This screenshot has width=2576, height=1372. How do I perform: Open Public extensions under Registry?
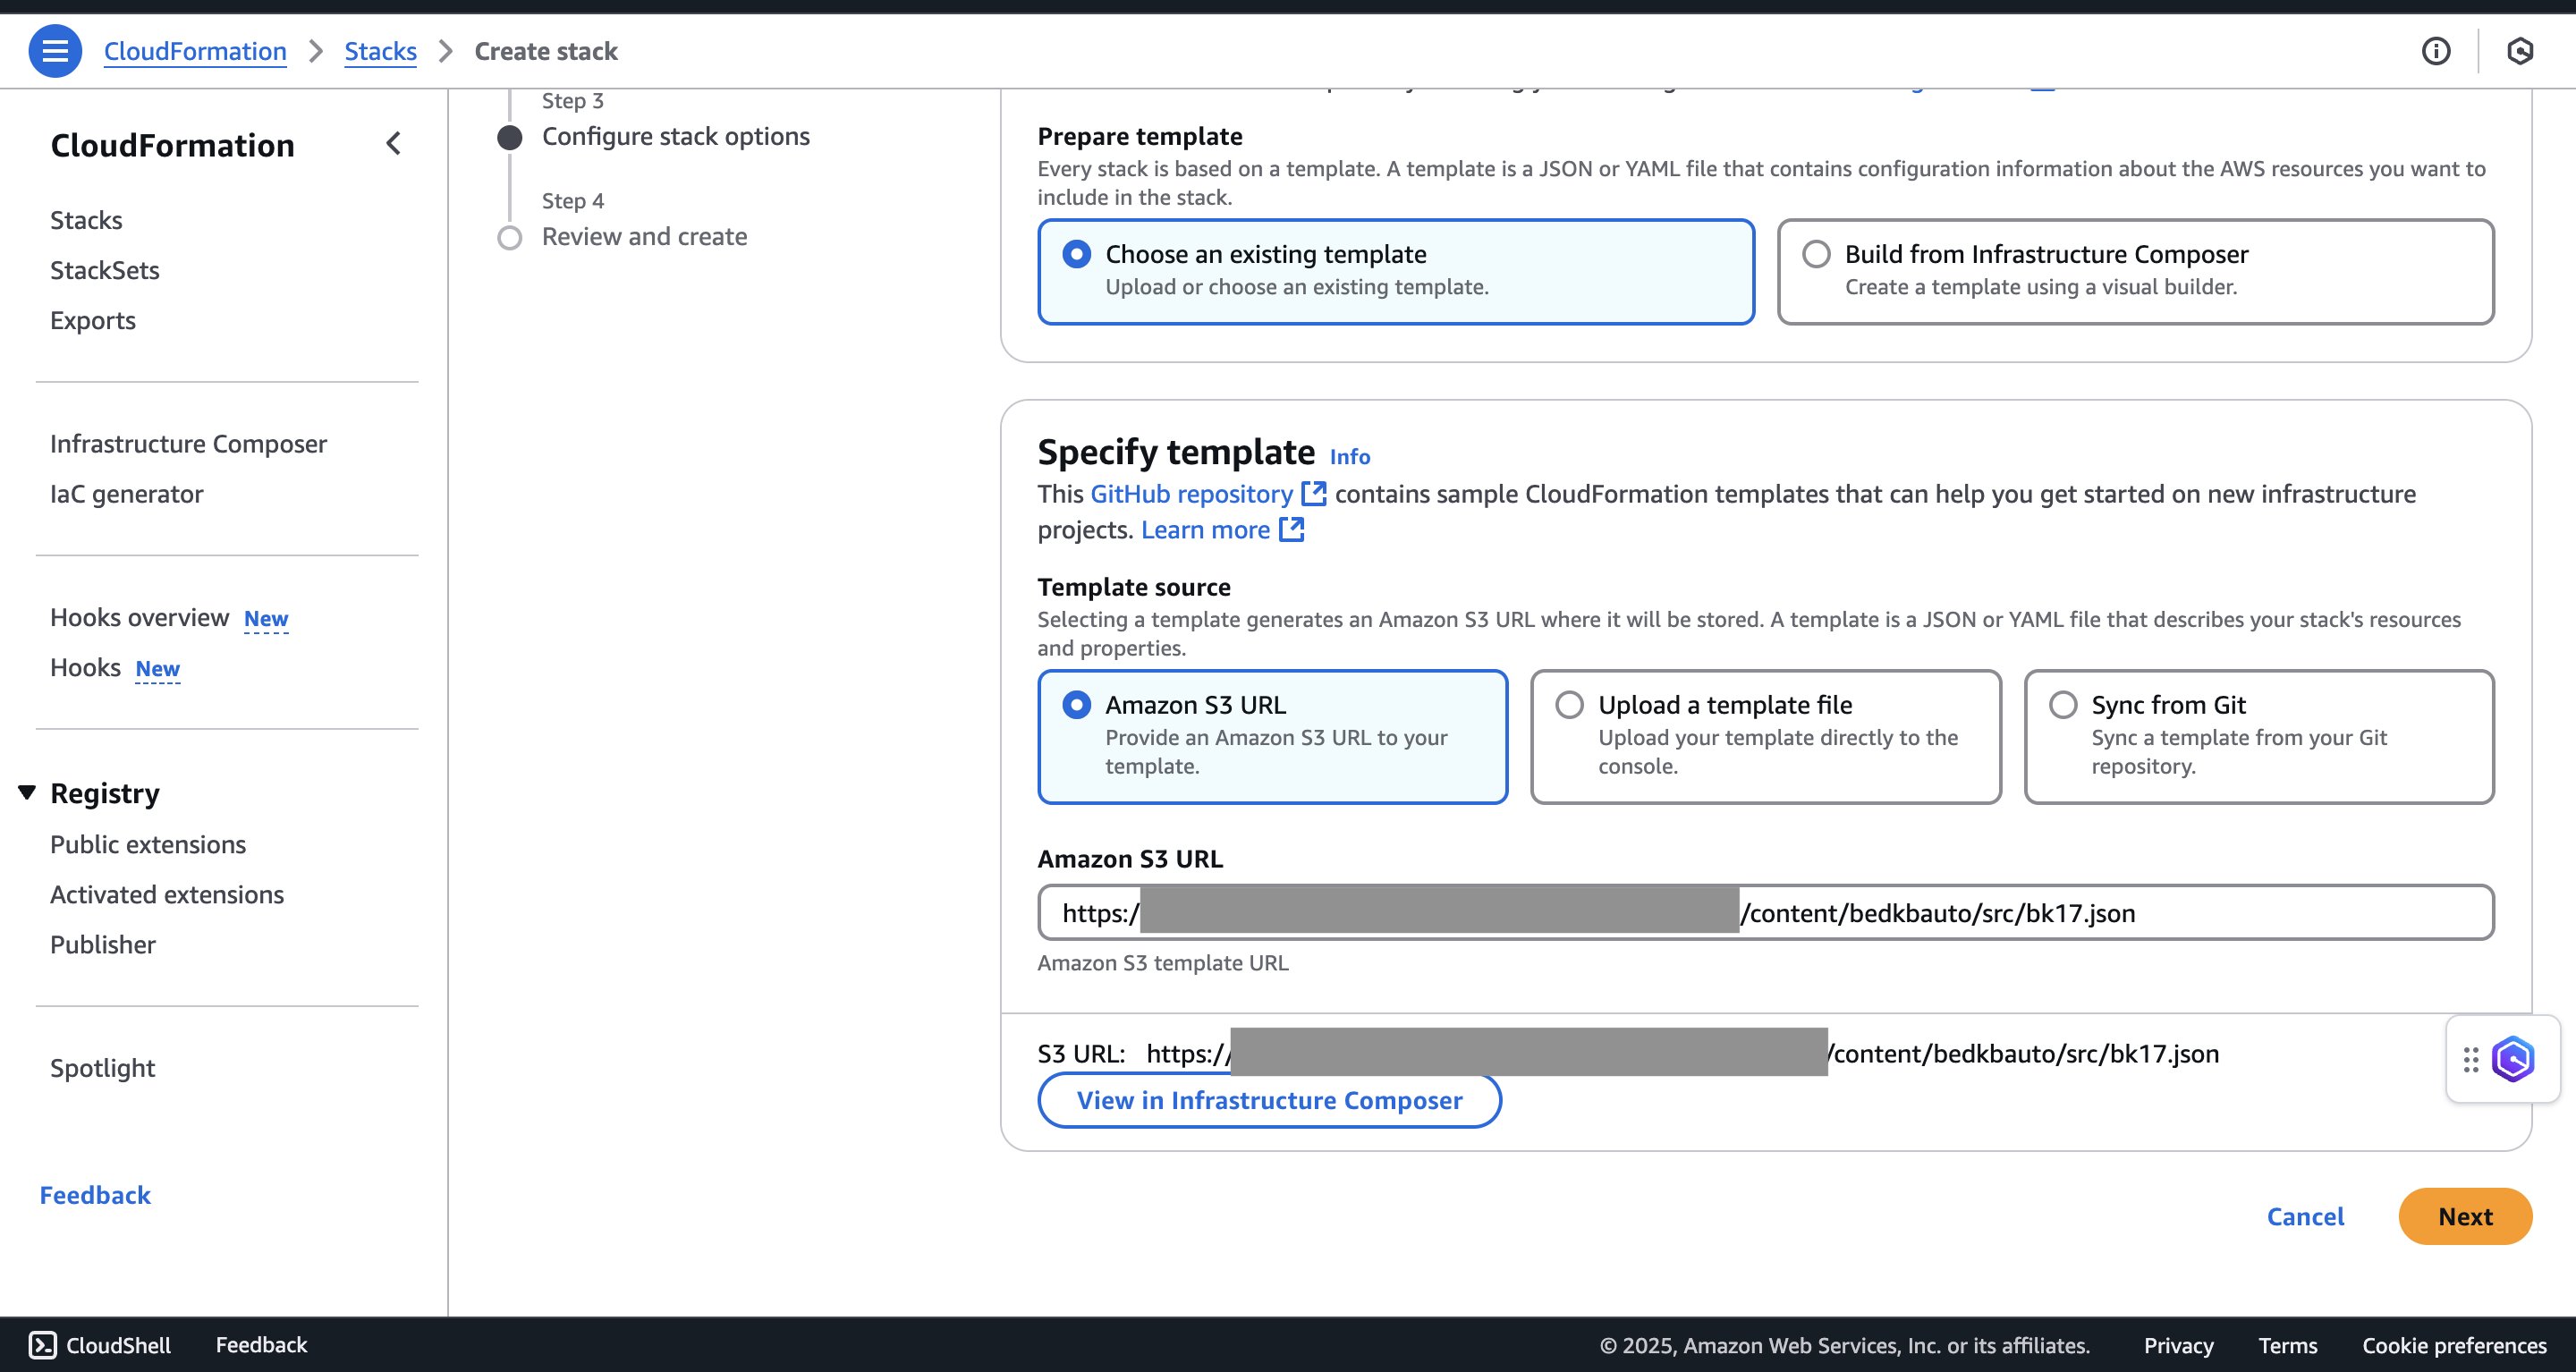148,845
